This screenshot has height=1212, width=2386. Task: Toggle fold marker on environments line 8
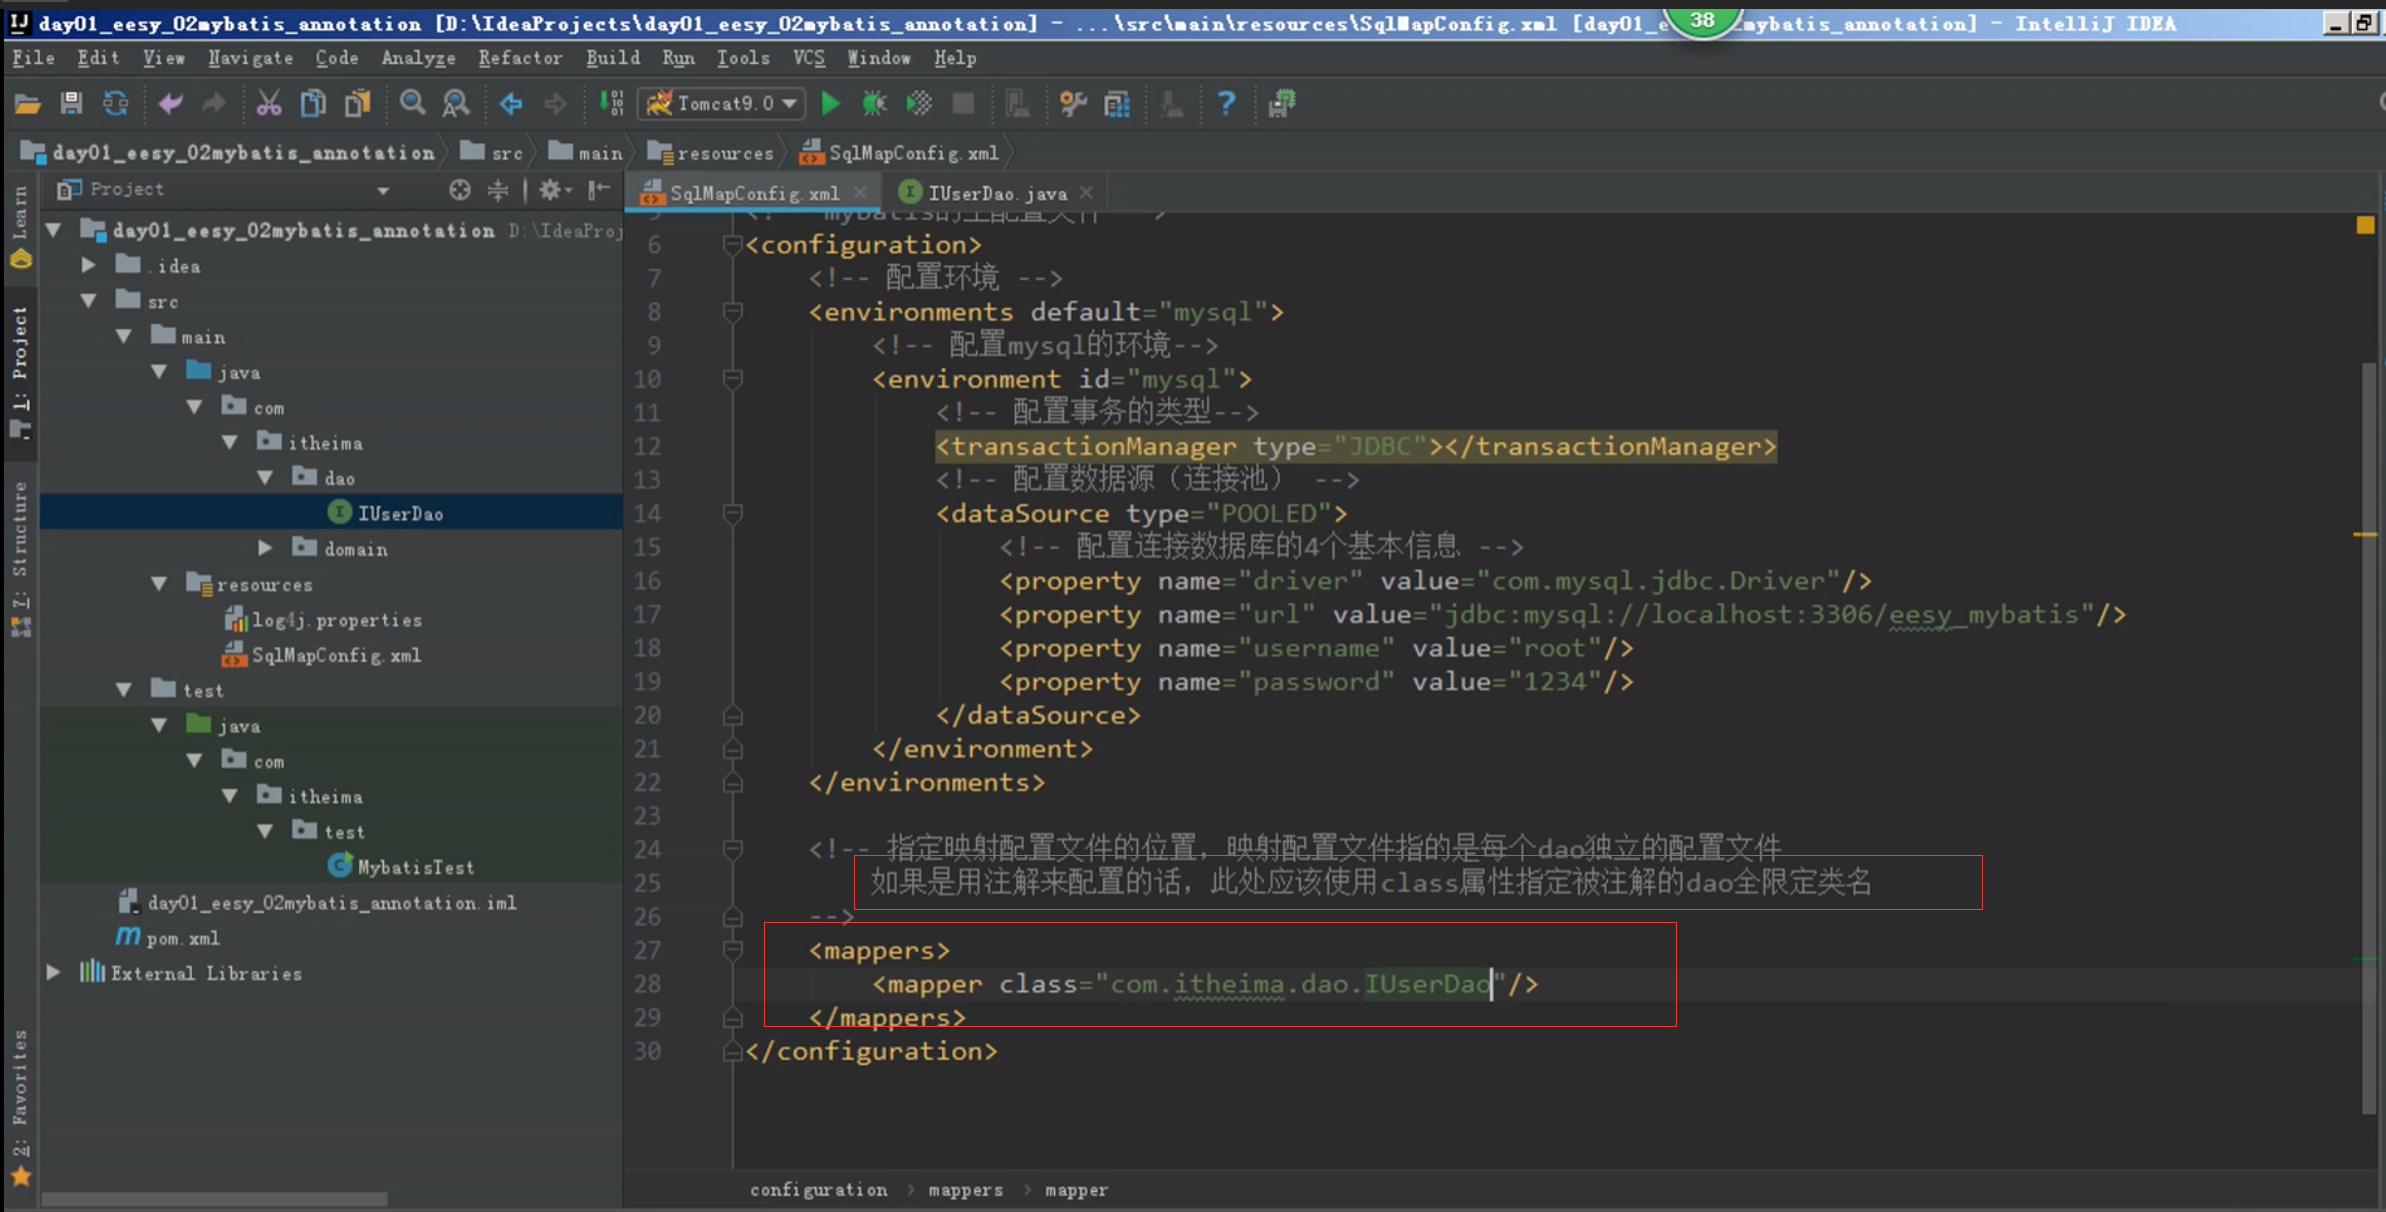[x=732, y=312]
